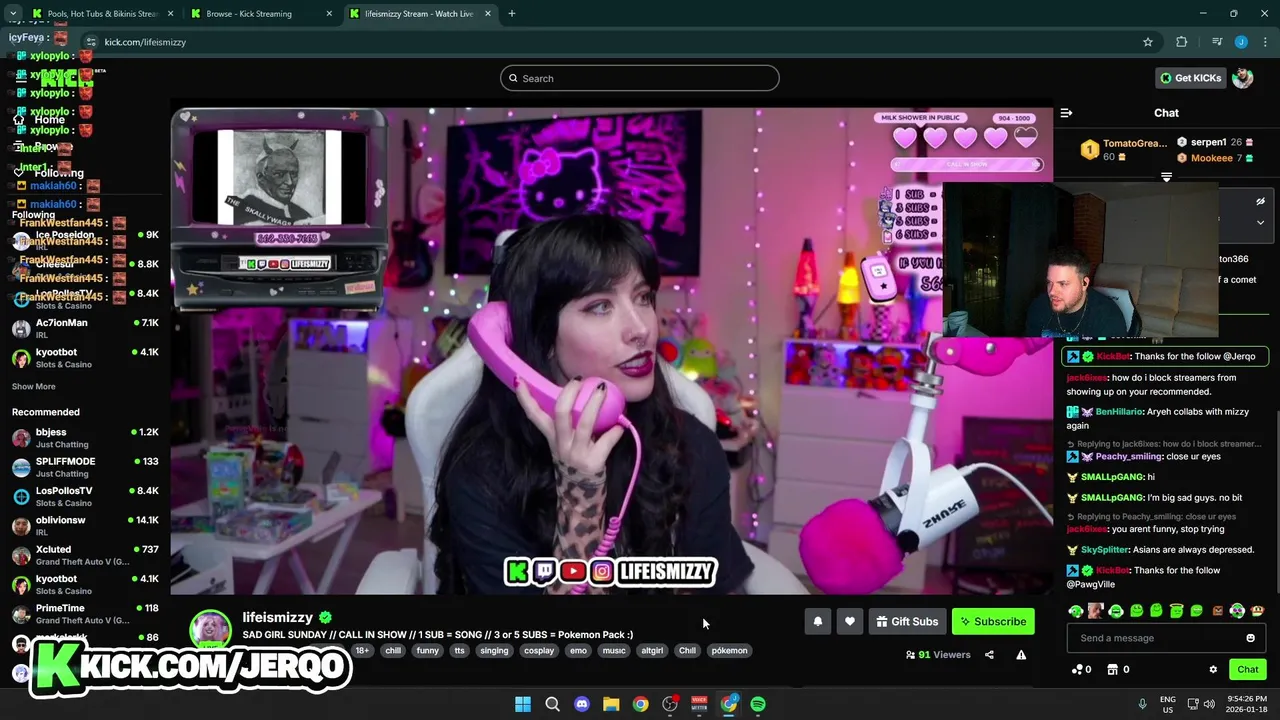This screenshot has height=720, width=1280.
Task: Select the singing tag
Action: (494, 651)
